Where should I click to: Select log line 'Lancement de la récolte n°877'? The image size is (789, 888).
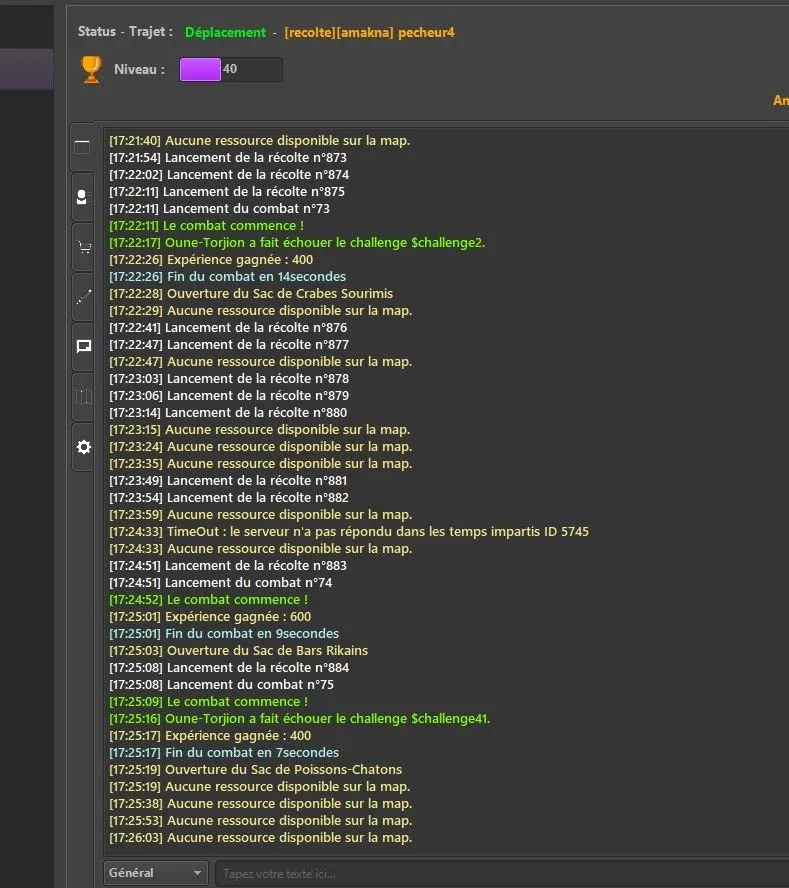[x=229, y=344]
